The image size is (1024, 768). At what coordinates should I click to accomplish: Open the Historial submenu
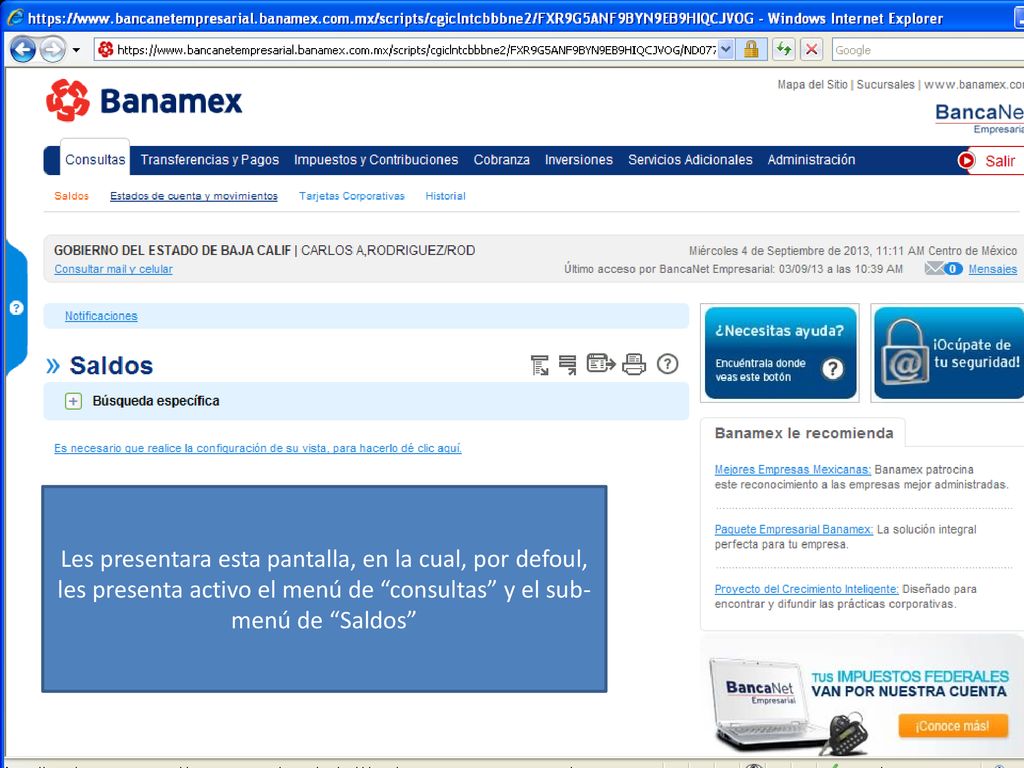[445, 196]
